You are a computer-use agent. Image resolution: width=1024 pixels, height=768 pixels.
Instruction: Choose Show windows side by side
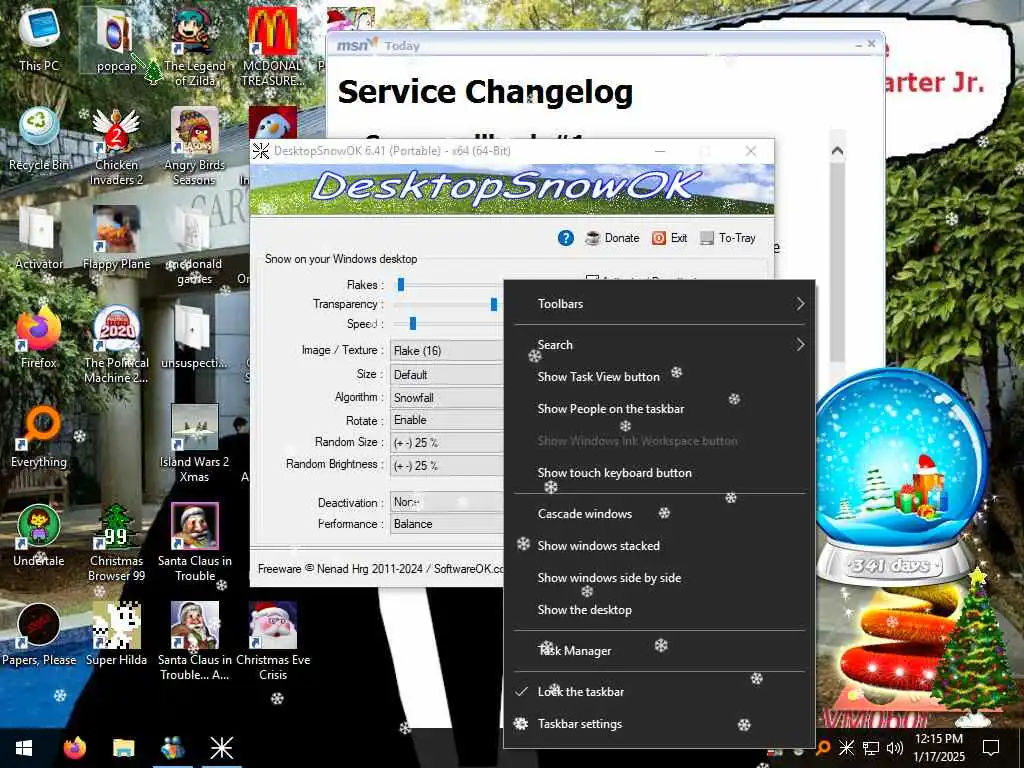pos(660,578)
